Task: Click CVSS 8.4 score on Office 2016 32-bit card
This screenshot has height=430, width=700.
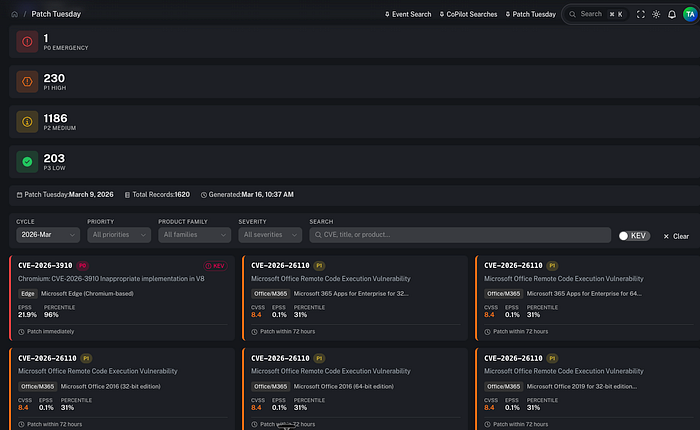Action: click(23, 408)
